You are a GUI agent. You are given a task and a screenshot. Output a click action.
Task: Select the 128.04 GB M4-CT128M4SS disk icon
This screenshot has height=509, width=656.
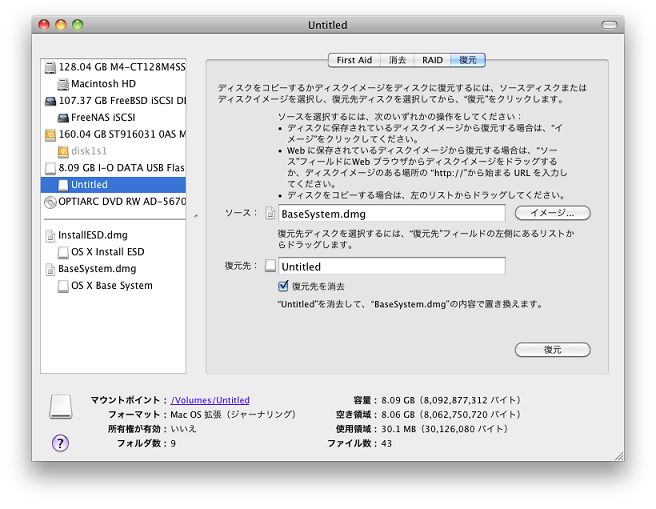(50, 67)
